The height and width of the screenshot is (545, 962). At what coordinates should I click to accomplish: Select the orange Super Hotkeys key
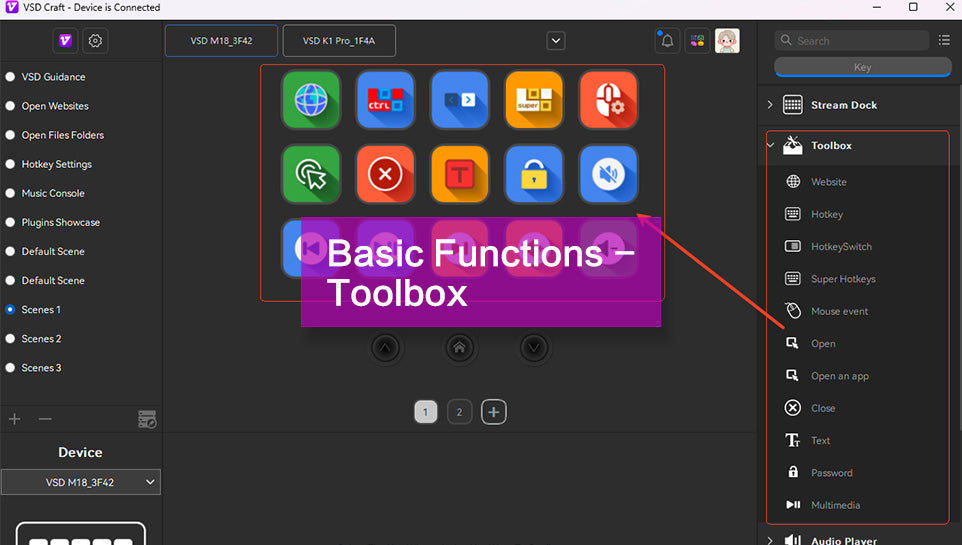pyautogui.click(x=534, y=100)
